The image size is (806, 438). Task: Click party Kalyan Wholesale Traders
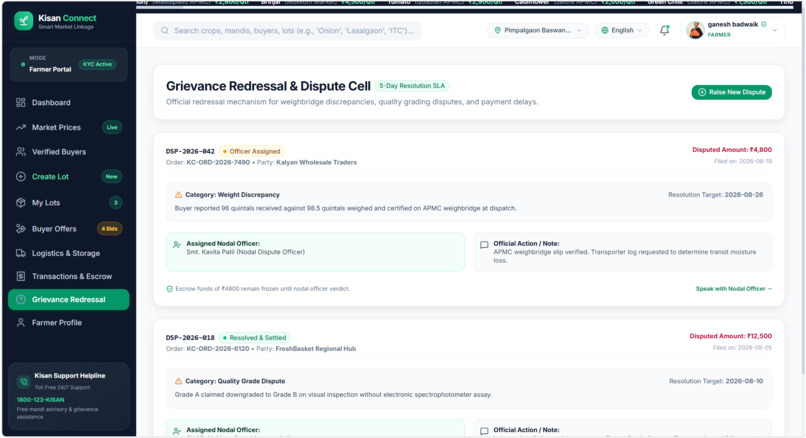tap(316, 162)
